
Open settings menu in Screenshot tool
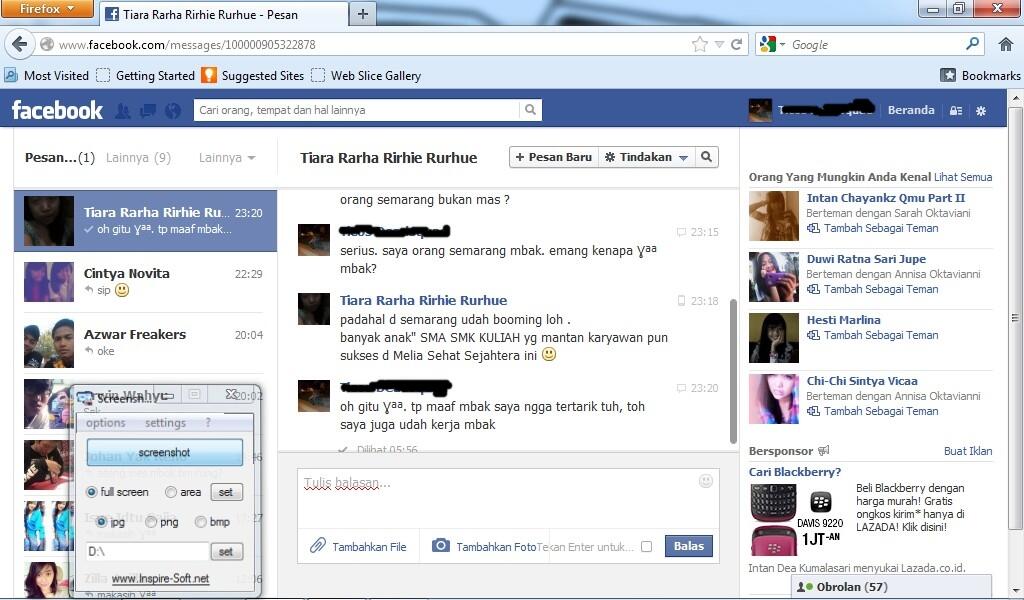tap(165, 423)
